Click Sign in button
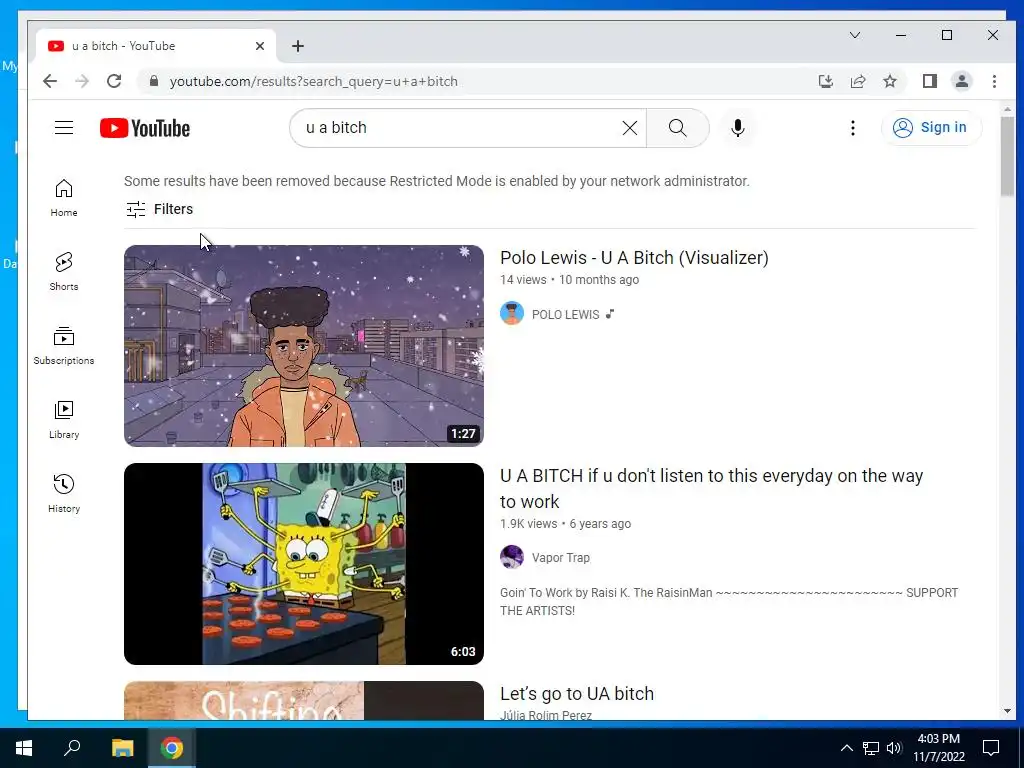The width and height of the screenshot is (1024, 768). click(x=931, y=127)
